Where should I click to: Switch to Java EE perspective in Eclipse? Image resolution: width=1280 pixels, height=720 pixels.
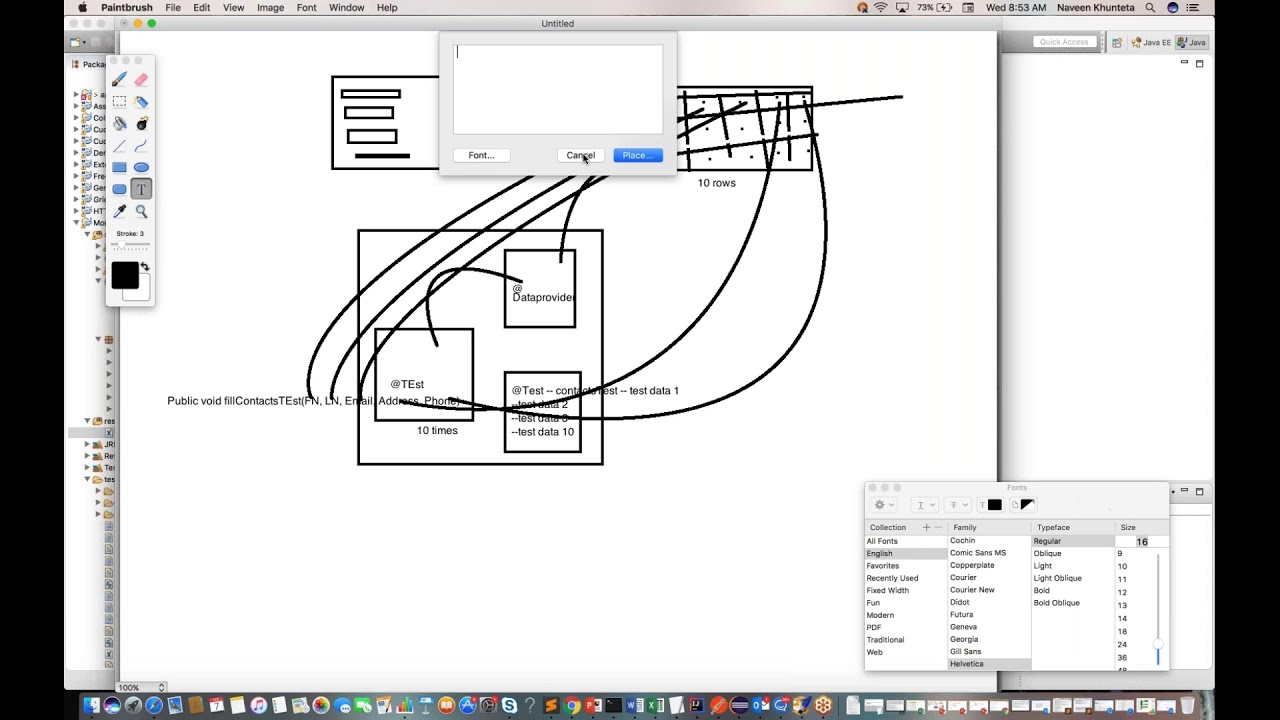pyautogui.click(x=1150, y=42)
